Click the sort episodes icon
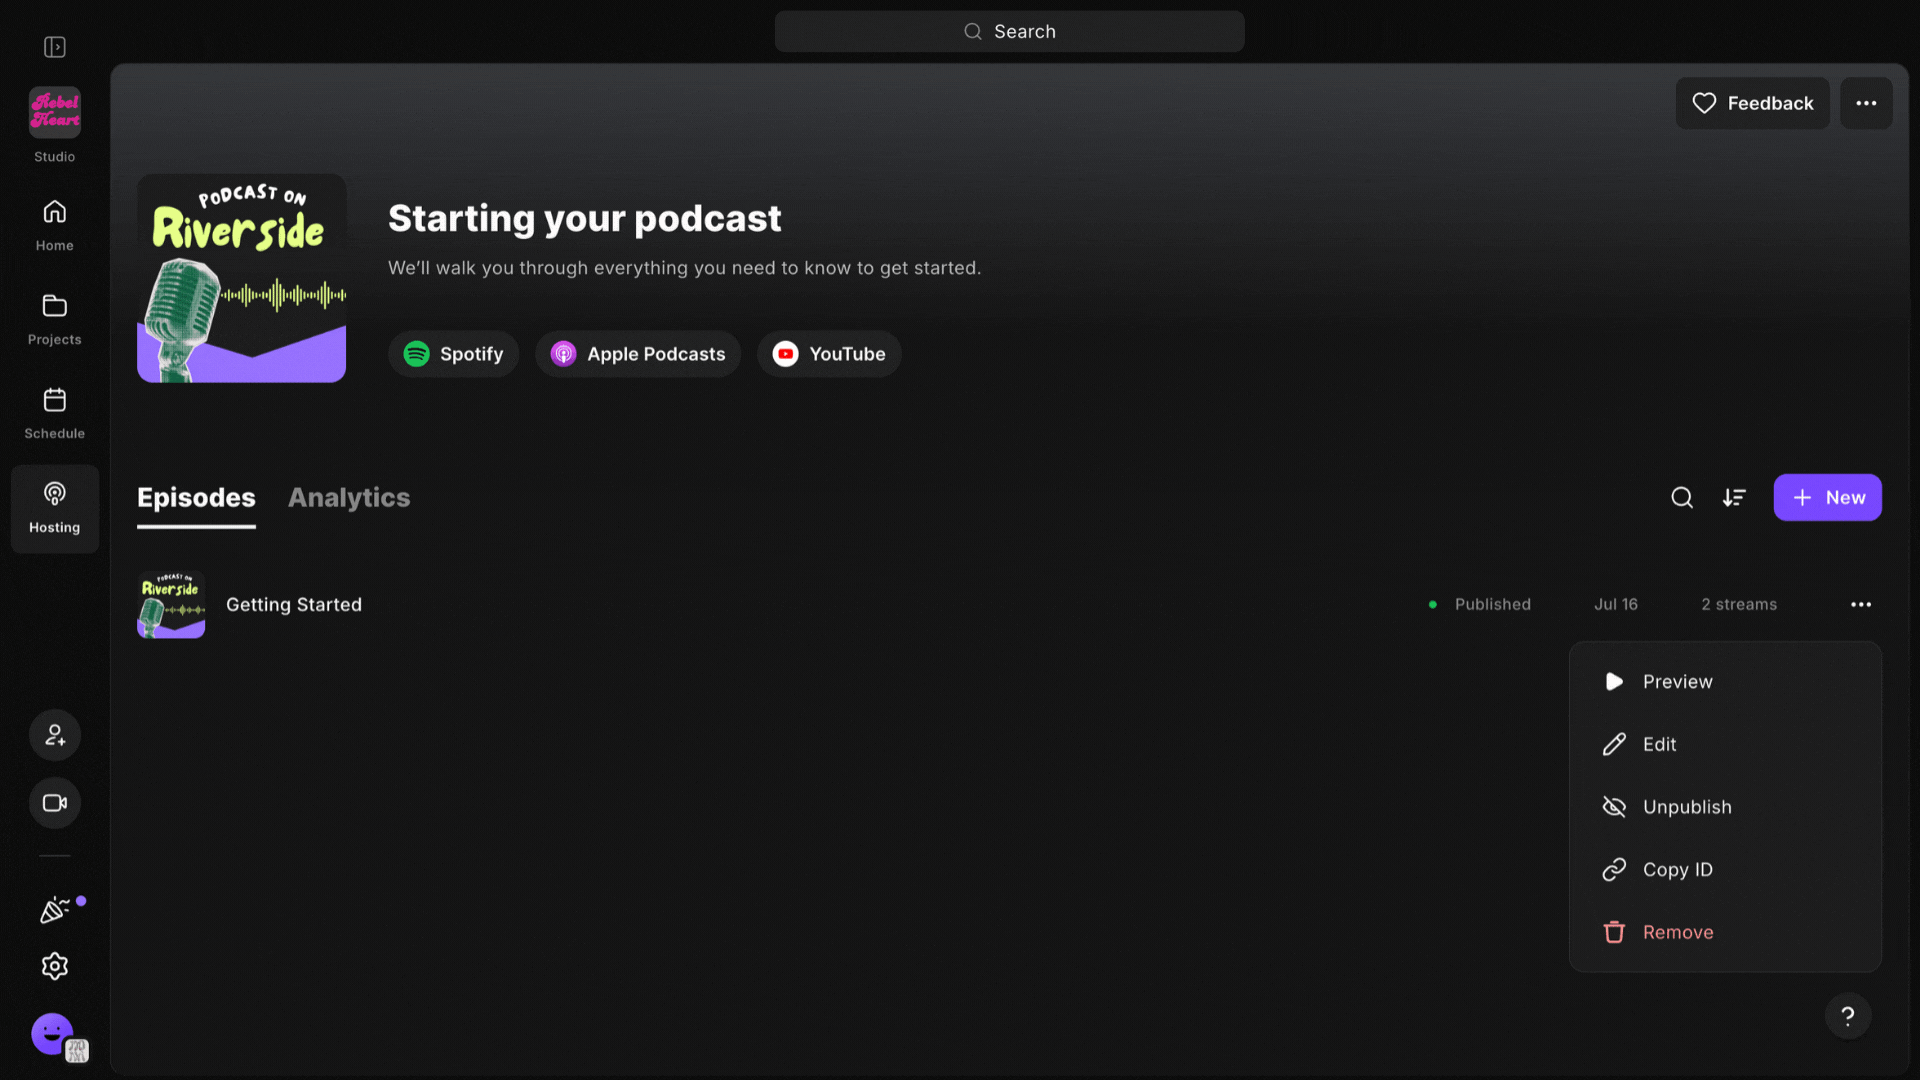 coord(1734,498)
